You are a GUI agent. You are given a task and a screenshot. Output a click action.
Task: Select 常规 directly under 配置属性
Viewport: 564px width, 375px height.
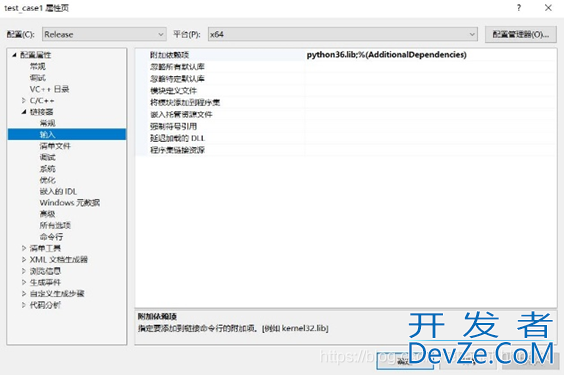coord(37,67)
